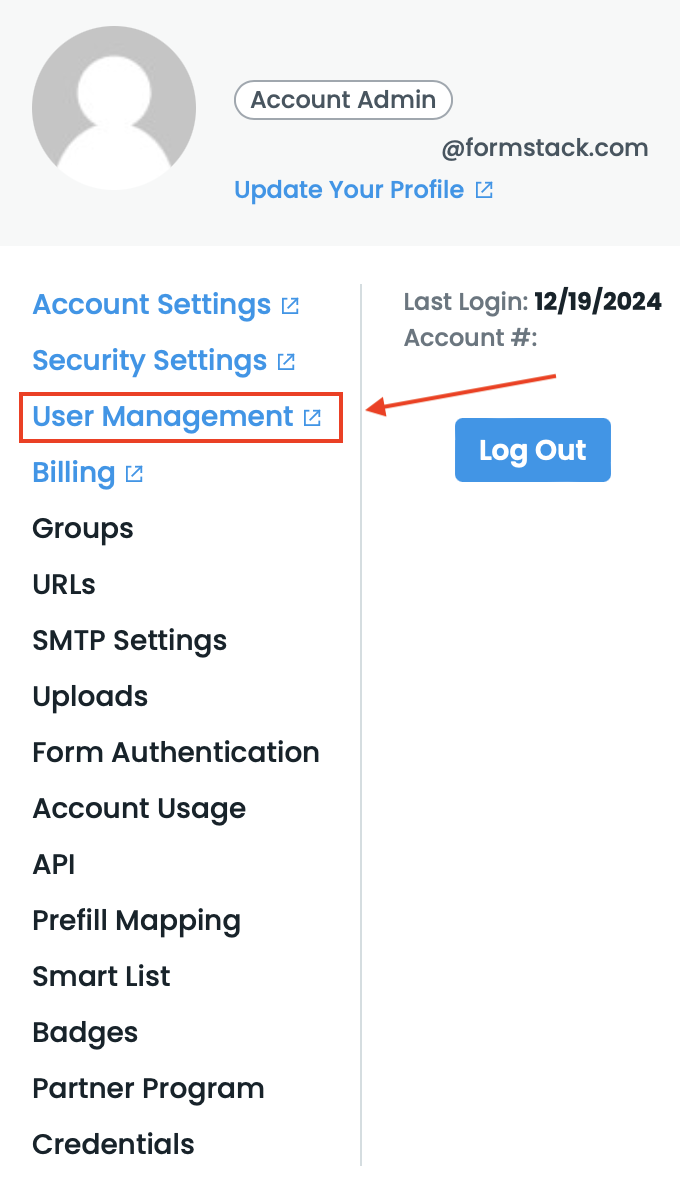Open the Smart List section

(101, 976)
